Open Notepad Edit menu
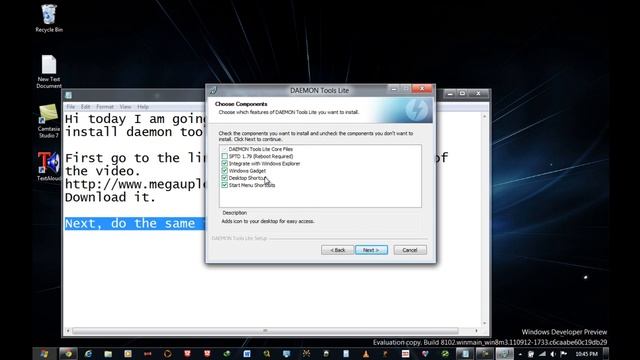Image resolution: width=640 pixels, height=360 pixels. point(85,107)
